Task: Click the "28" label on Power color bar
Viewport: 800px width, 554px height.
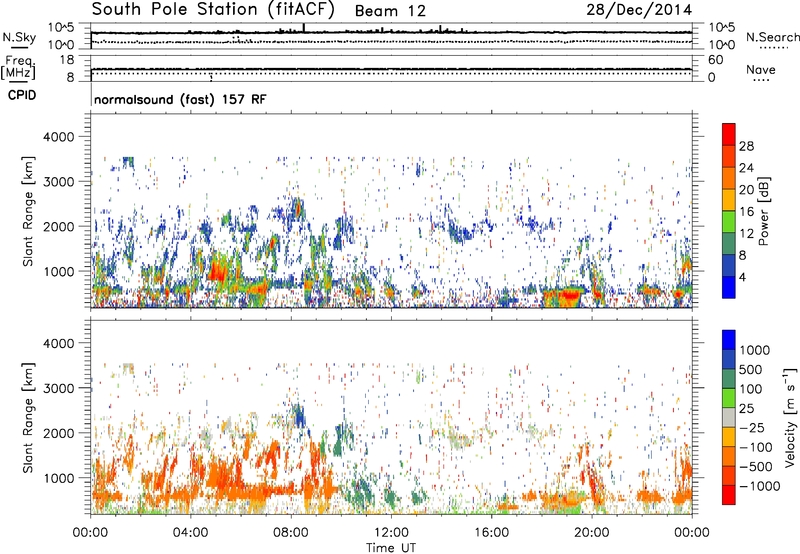Action: coord(746,146)
